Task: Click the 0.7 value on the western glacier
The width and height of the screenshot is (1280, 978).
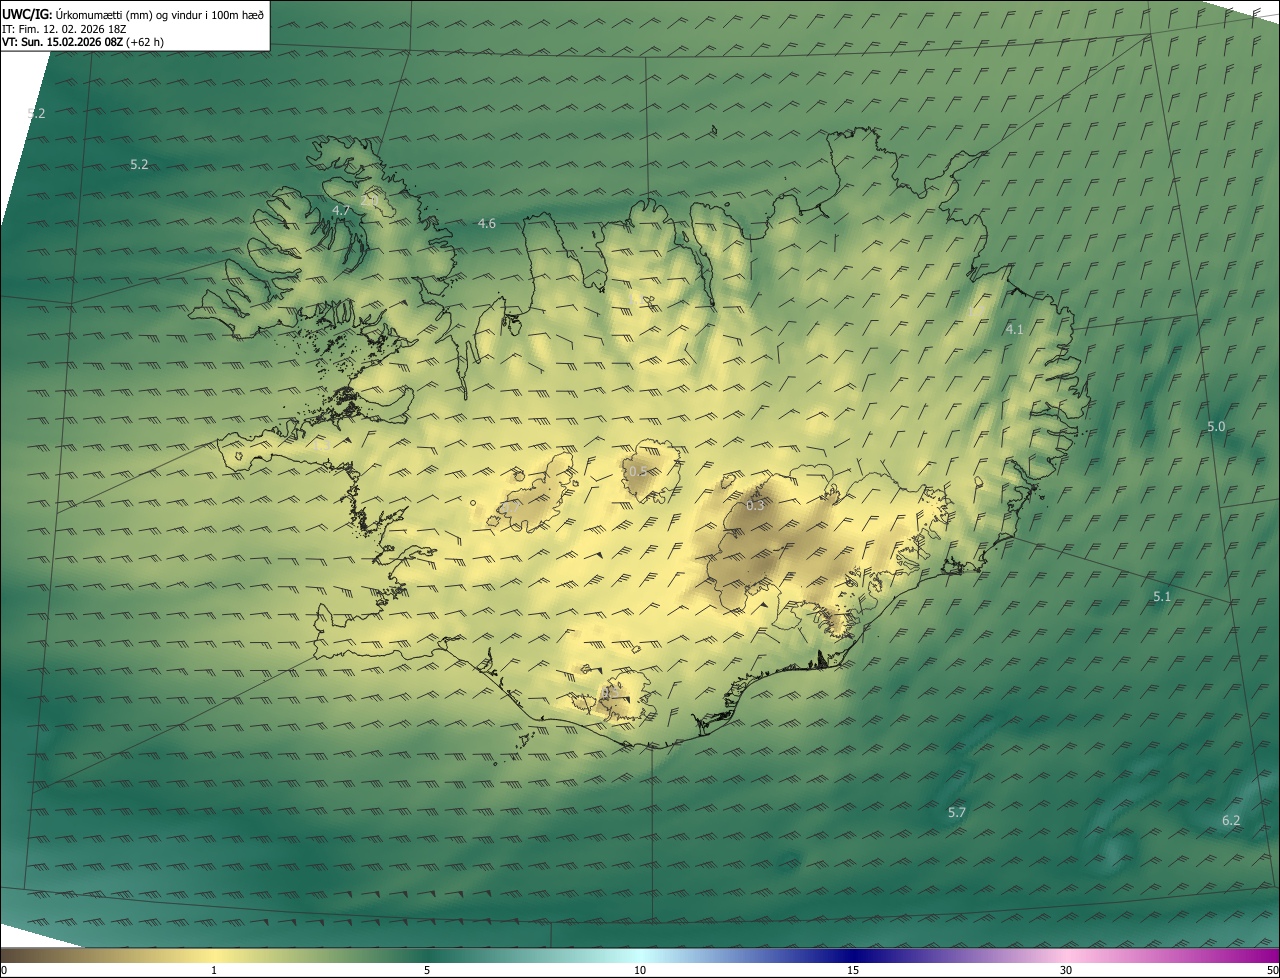Action: [512, 508]
